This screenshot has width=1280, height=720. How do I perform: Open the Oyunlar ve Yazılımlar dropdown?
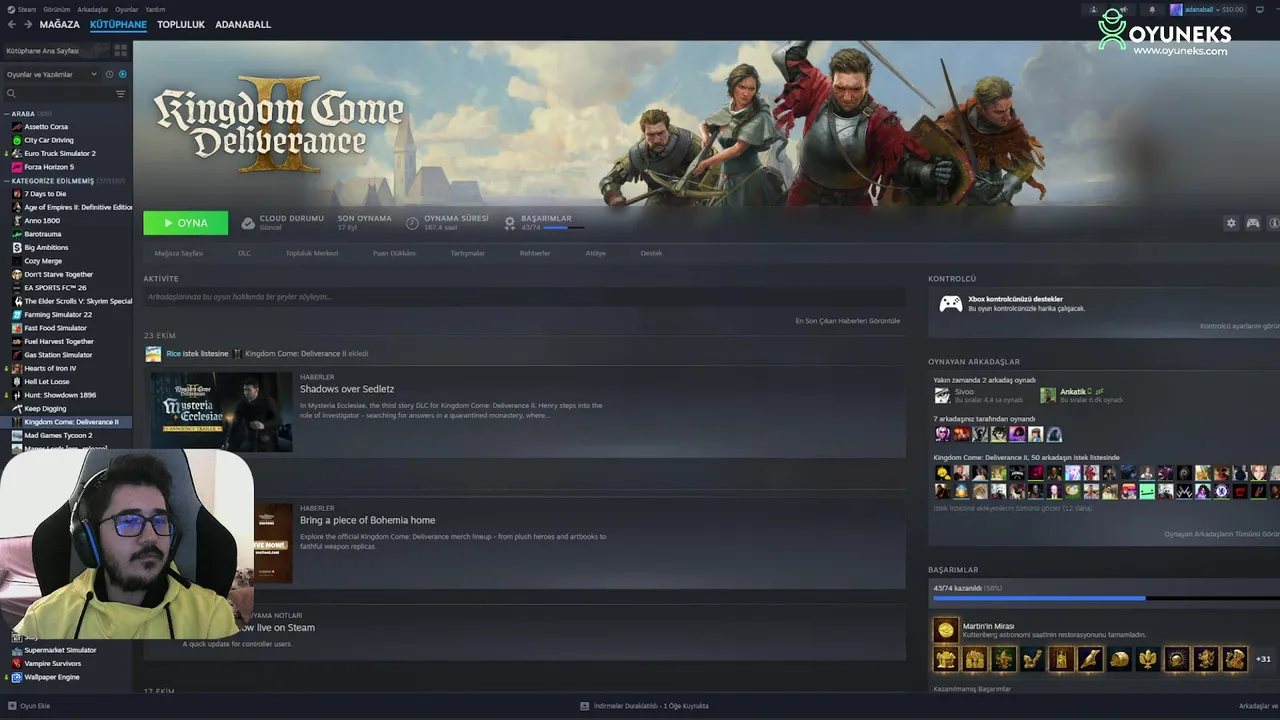52,74
